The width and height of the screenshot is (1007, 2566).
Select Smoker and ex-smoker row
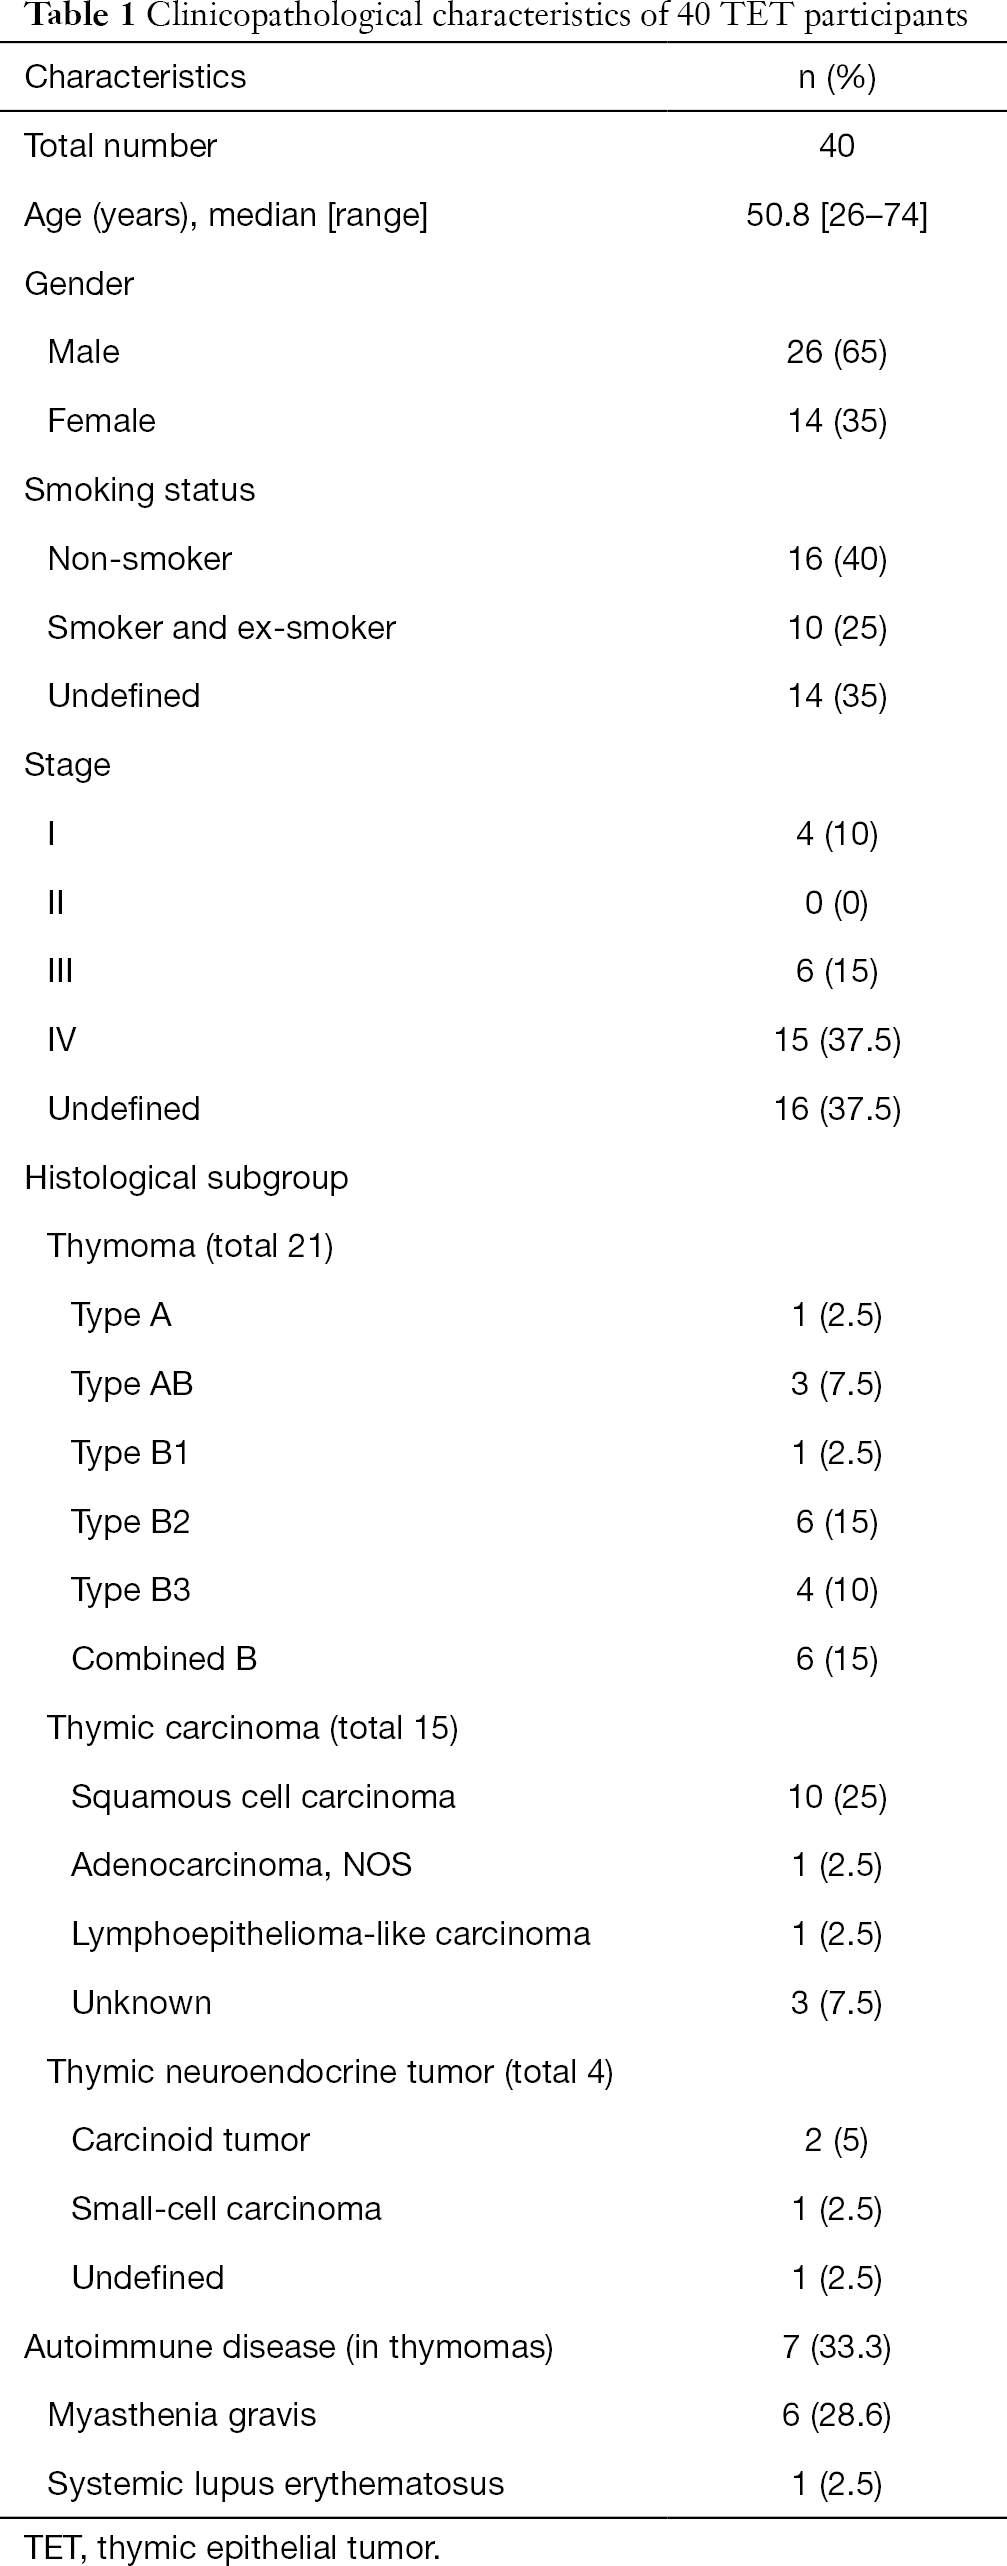pos(503,628)
